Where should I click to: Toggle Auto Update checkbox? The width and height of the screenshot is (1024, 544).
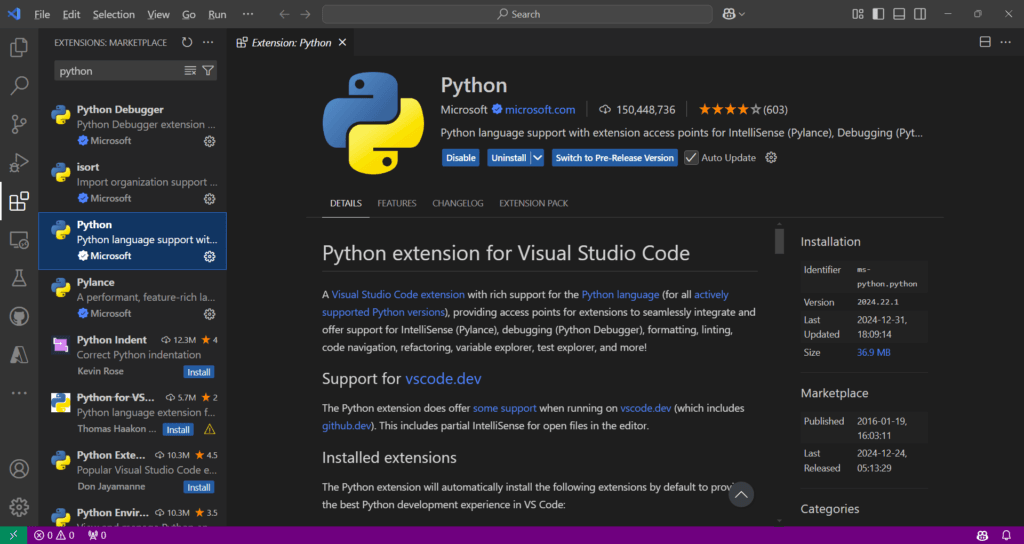click(691, 157)
